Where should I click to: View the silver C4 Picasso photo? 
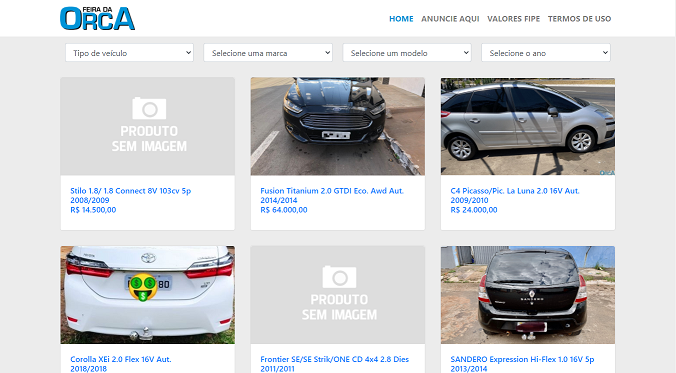(x=528, y=126)
